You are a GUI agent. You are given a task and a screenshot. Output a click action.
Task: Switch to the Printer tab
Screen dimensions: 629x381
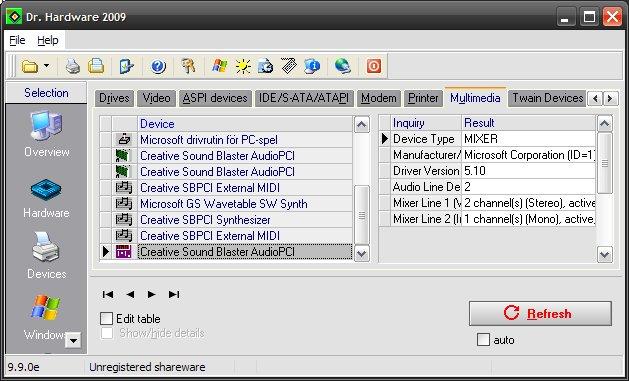(423, 98)
